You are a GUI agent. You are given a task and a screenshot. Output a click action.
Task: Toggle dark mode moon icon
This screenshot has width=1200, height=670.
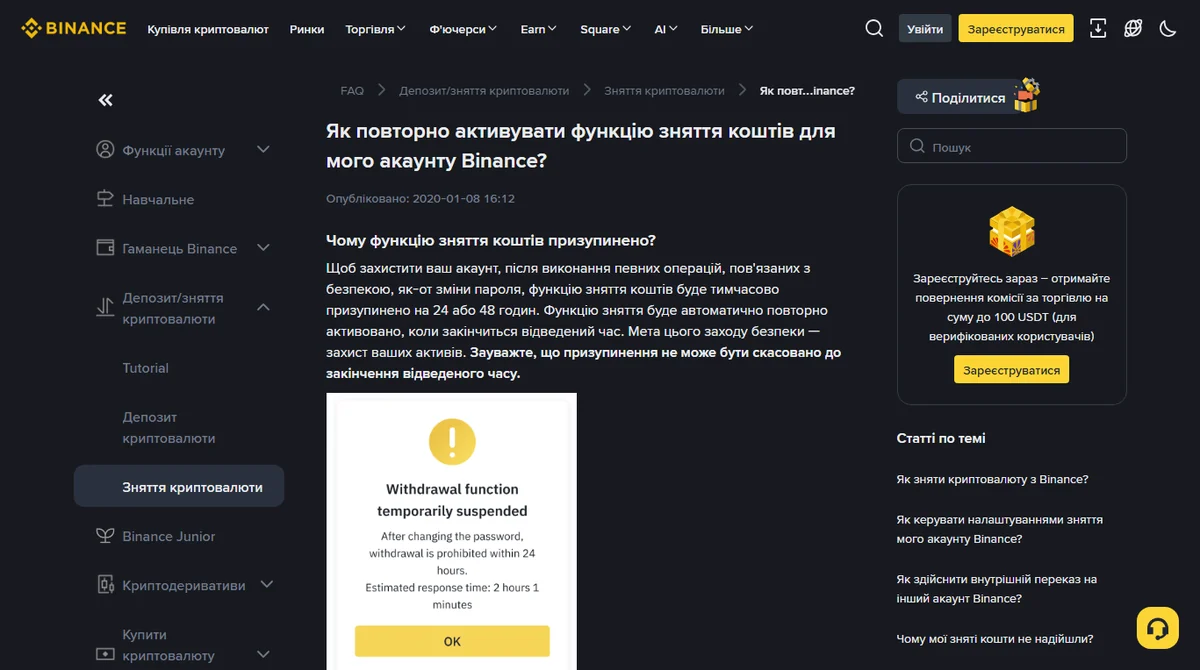pyautogui.click(x=1168, y=28)
